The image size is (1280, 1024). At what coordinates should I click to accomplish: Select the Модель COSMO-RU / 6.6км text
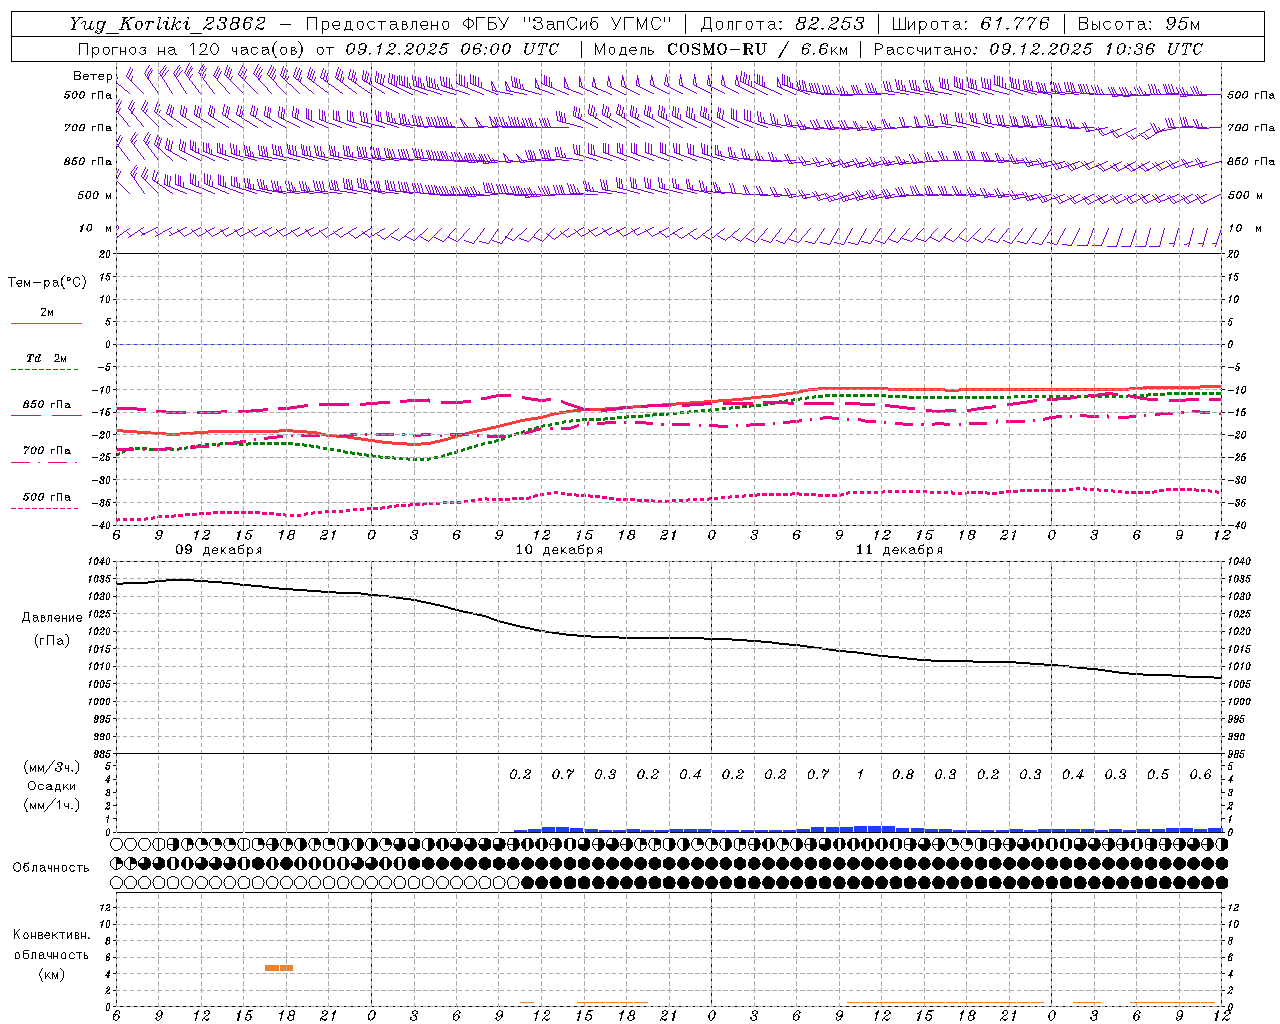tap(721, 49)
